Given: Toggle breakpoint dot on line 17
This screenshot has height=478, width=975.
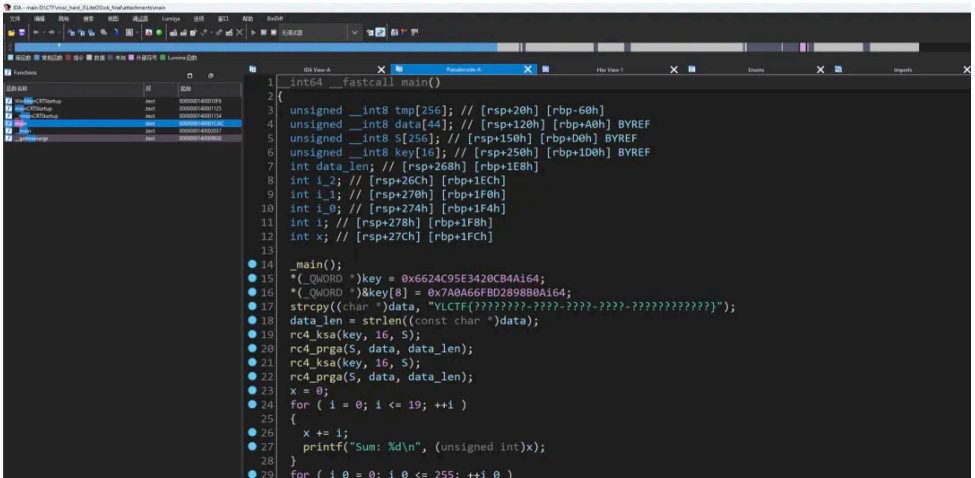Looking at the screenshot, I should pyautogui.click(x=252, y=306).
